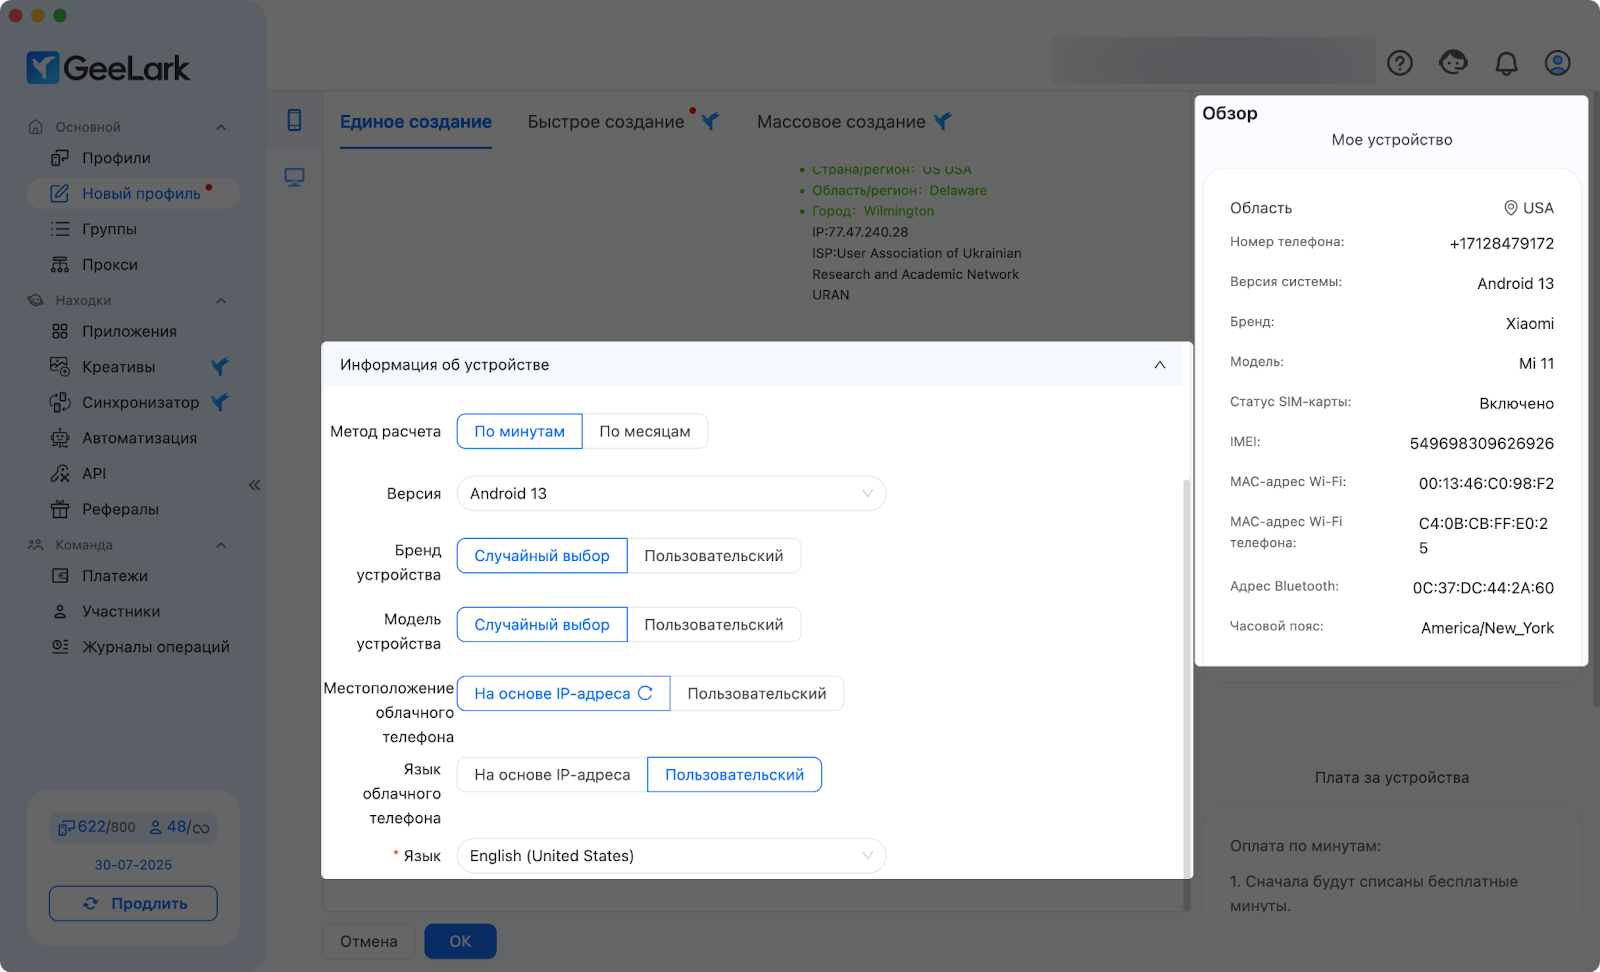Choose Случайный выбор for device model
Viewport: 1600px width, 972px height.
click(542, 625)
